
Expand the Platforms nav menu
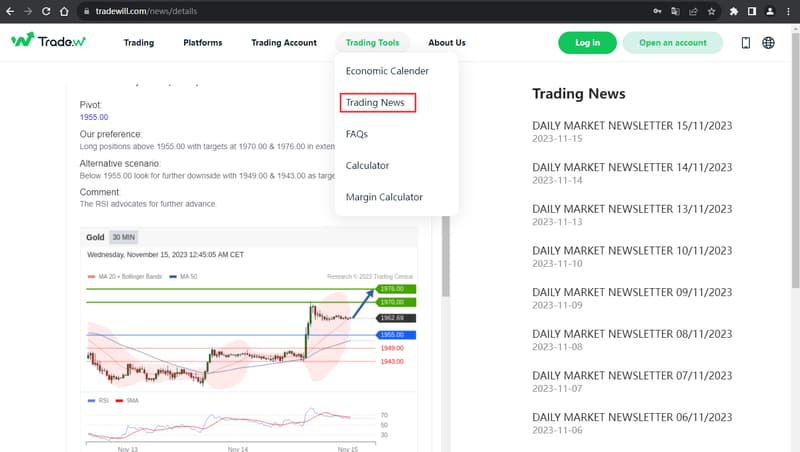(202, 43)
